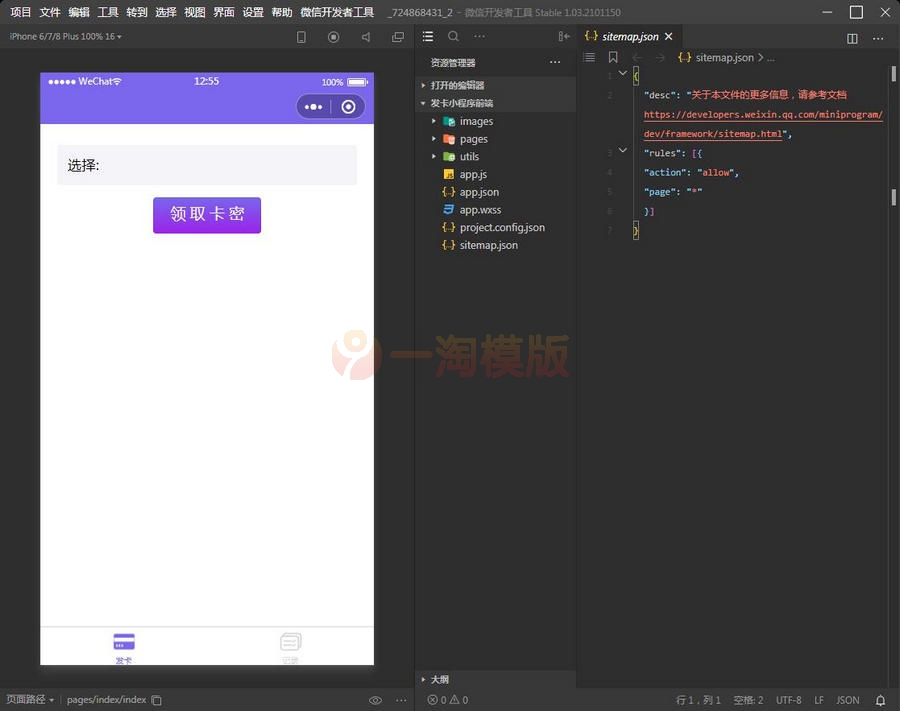Click the mini program capsule close circle
Viewport: 900px width, 711px height.
[x=348, y=107]
